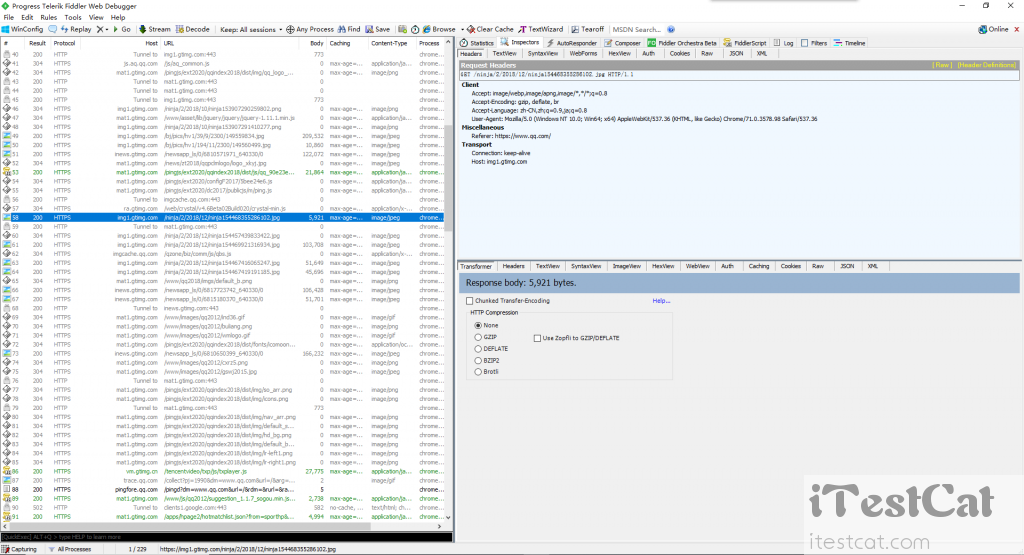
Task: Click Clear Cache toolbar button
Action: [x=490, y=29]
